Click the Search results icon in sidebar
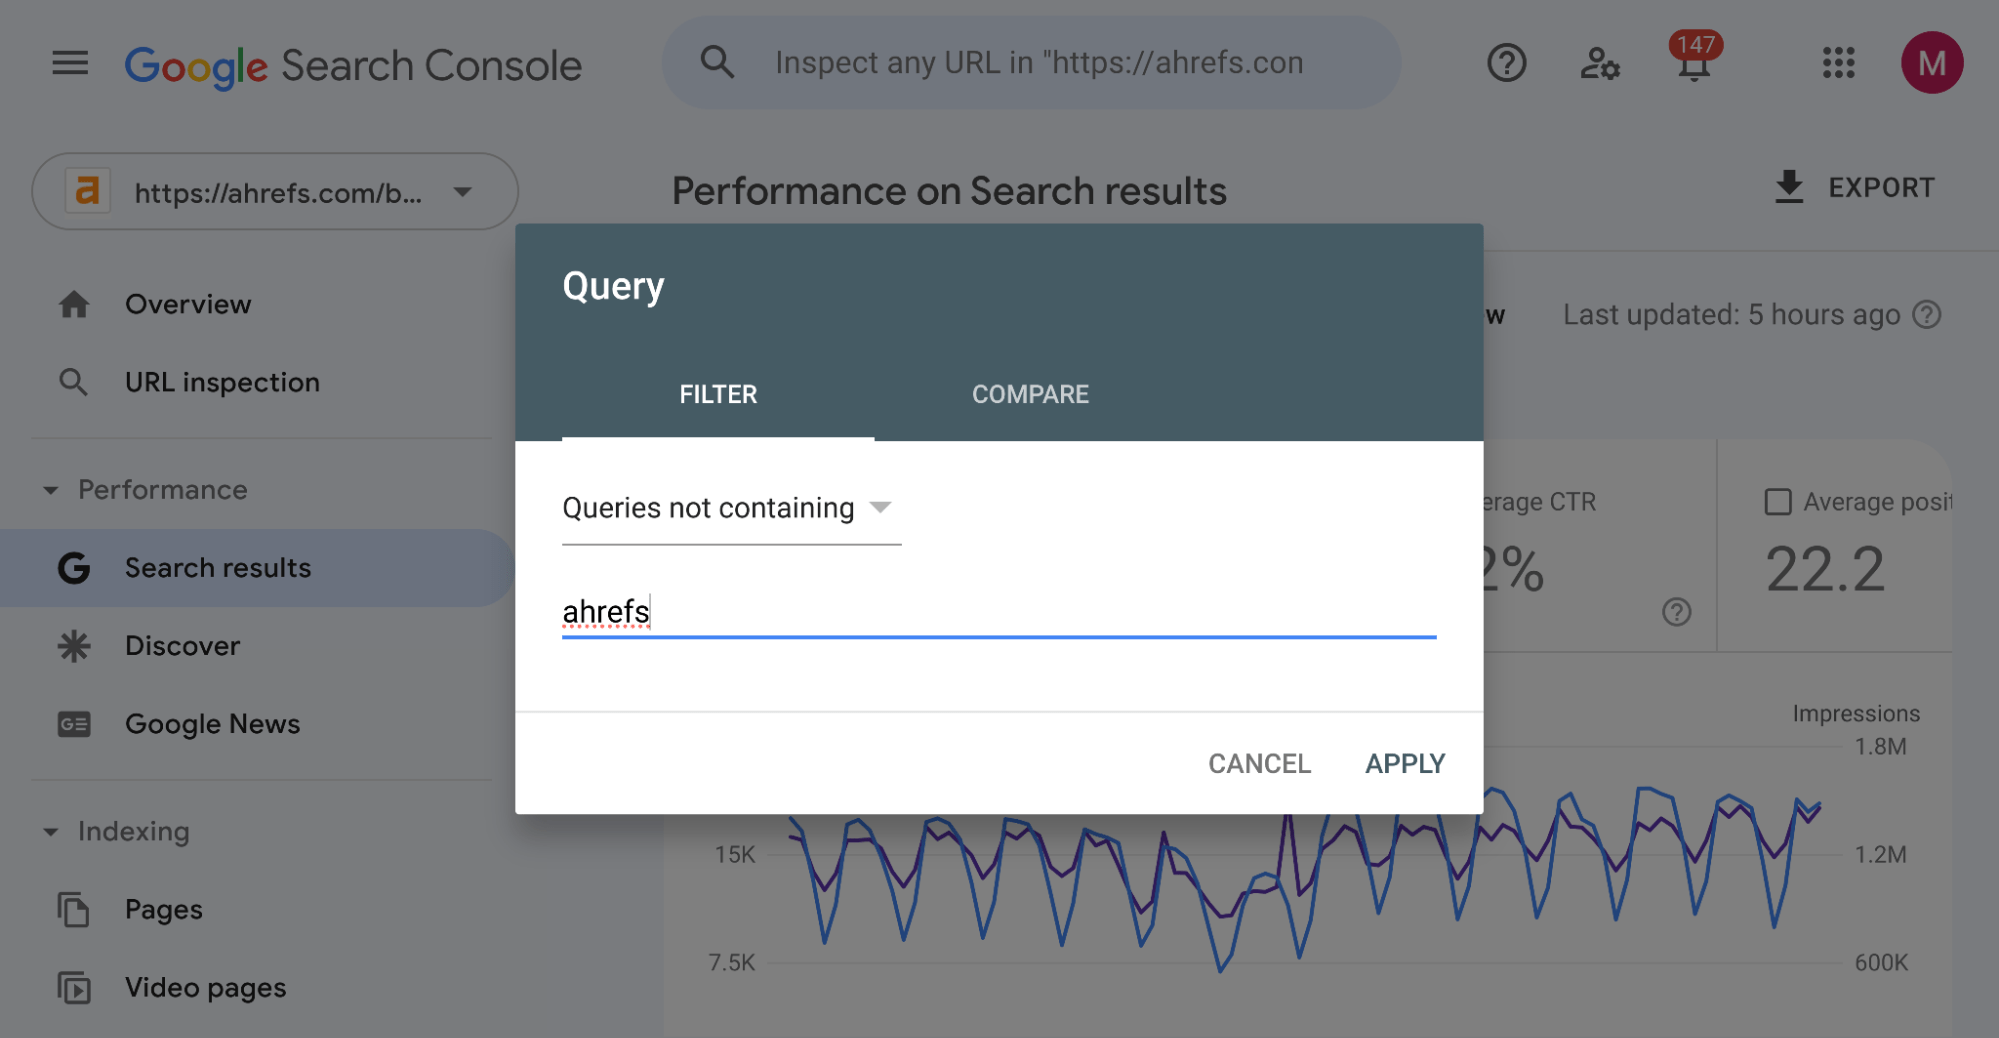This screenshot has width=1999, height=1038. 74,567
